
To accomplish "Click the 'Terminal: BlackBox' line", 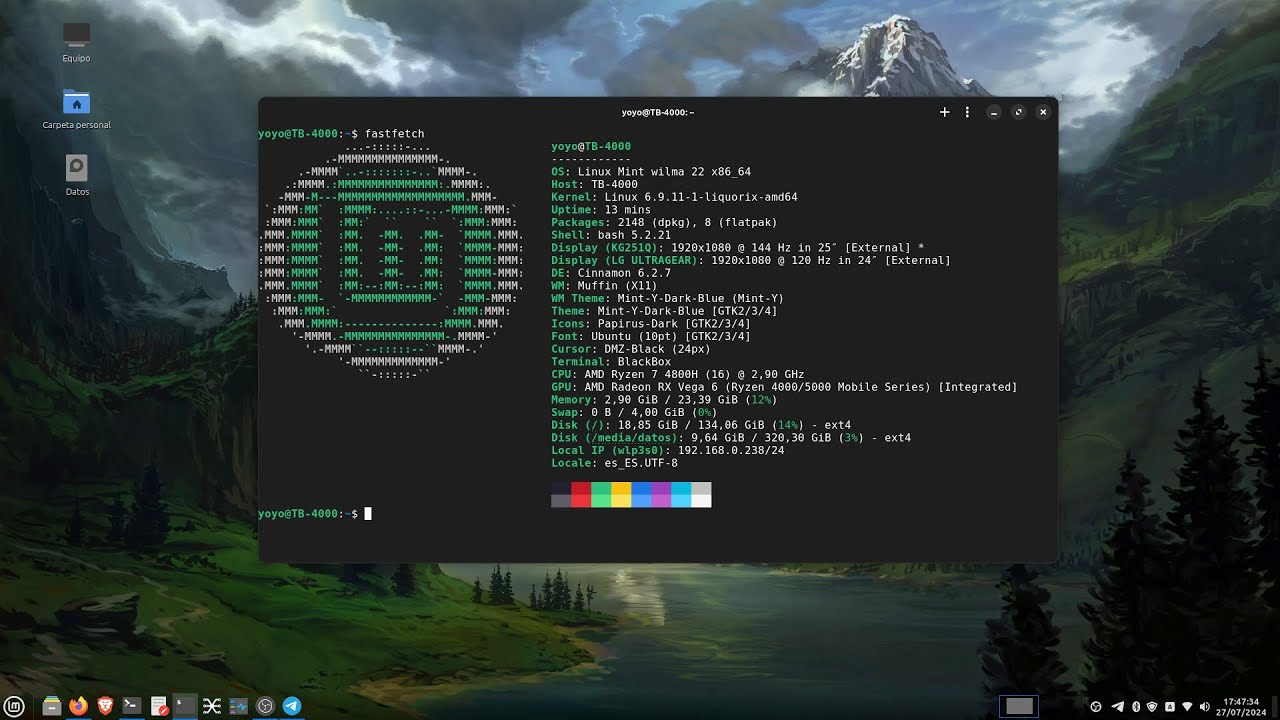I will point(611,362).
